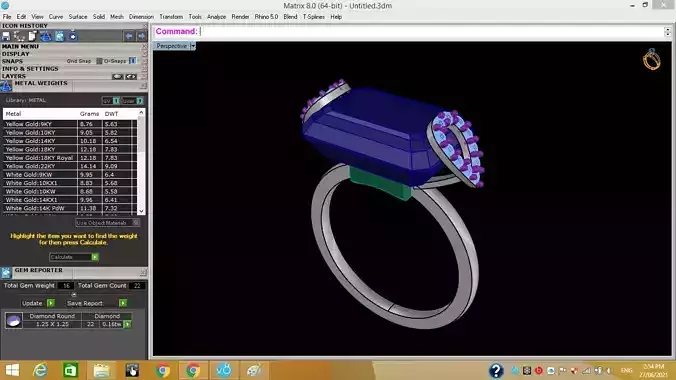Click the Perspective viewport label
The width and height of the screenshot is (676, 380).
[x=171, y=46]
